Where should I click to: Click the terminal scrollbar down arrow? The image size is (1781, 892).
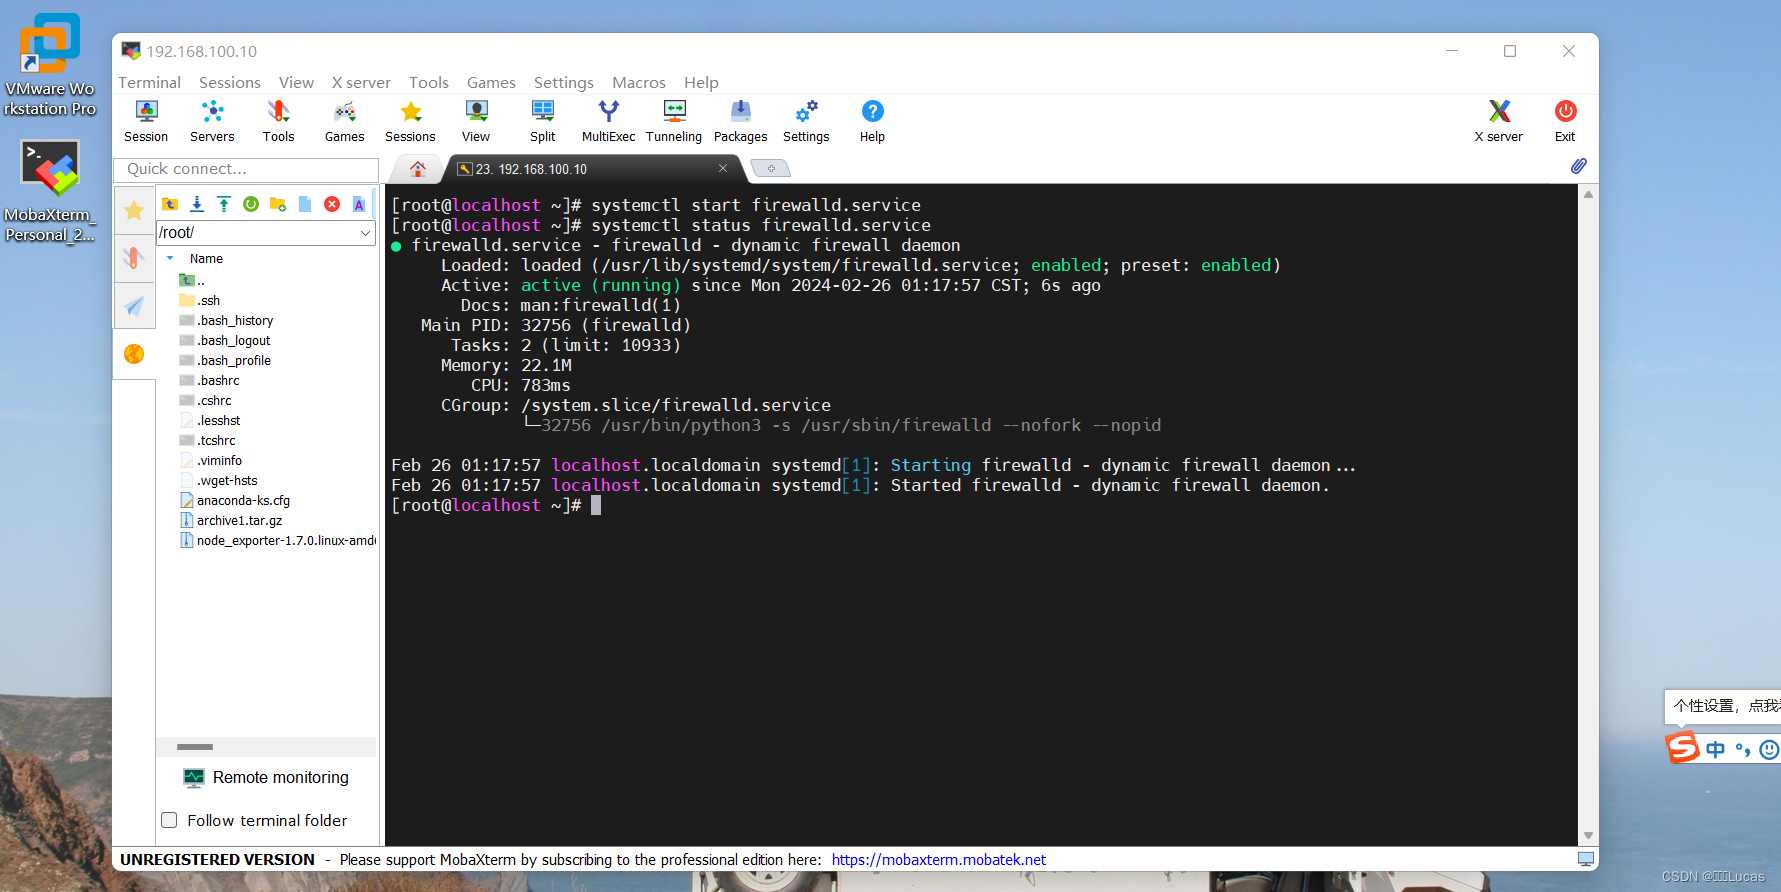(x=1588, y=835)
